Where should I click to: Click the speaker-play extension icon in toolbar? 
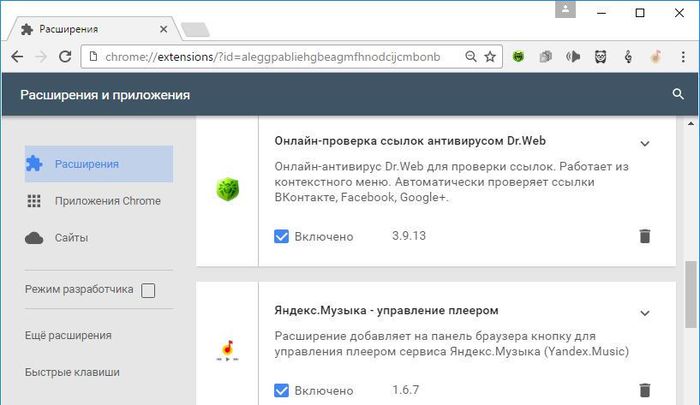click(573, 57)
